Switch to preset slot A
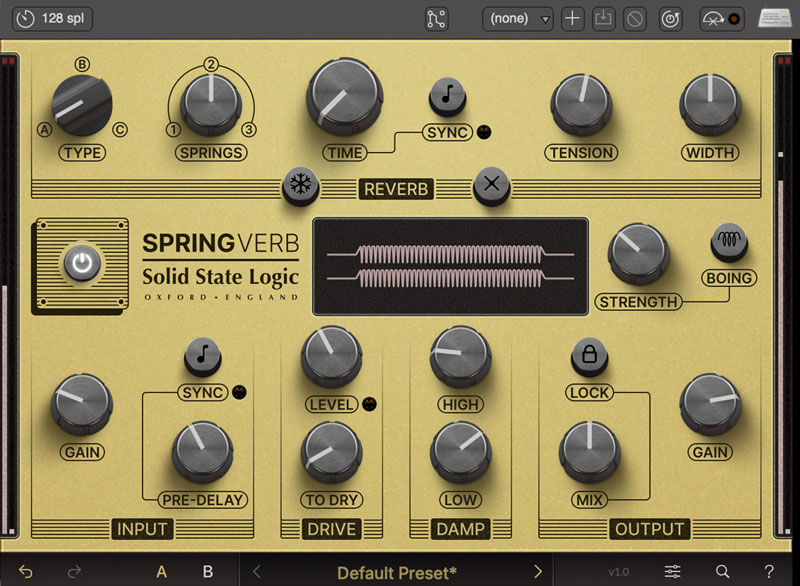Viewport: 800px width, 586px height. point(161,572)
